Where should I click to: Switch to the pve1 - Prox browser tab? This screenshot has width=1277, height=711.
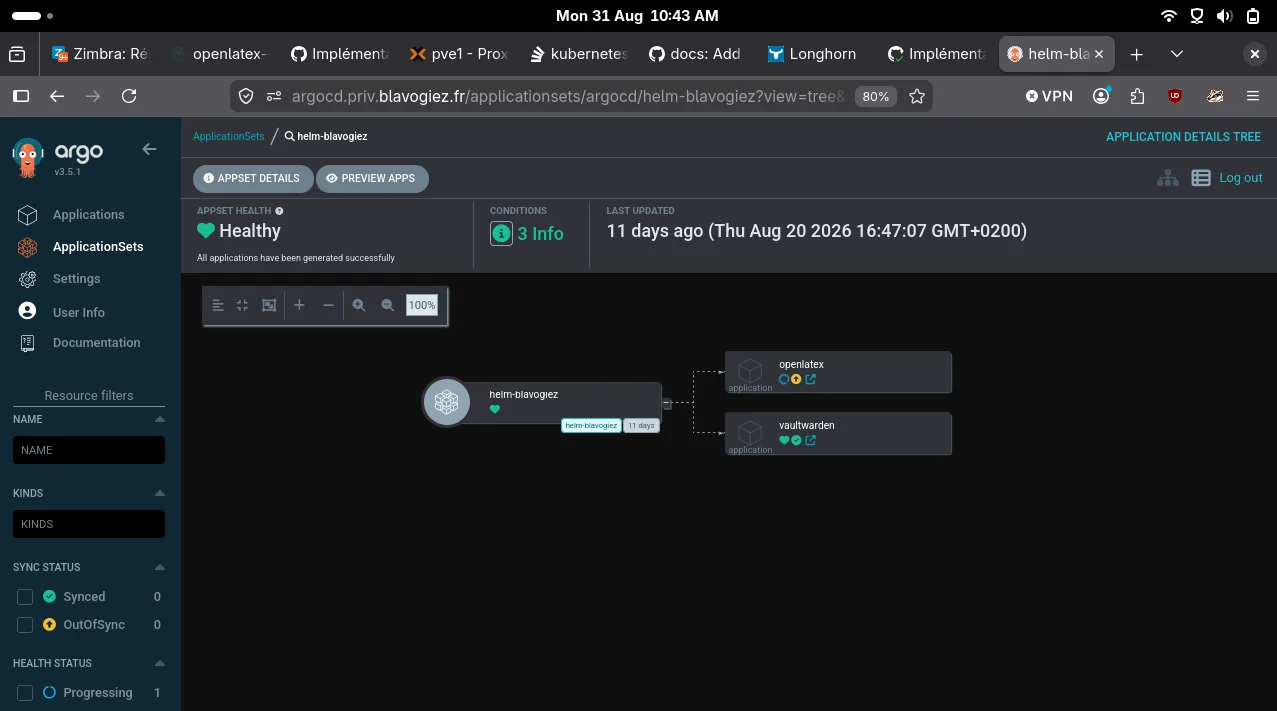pos(459,54)
